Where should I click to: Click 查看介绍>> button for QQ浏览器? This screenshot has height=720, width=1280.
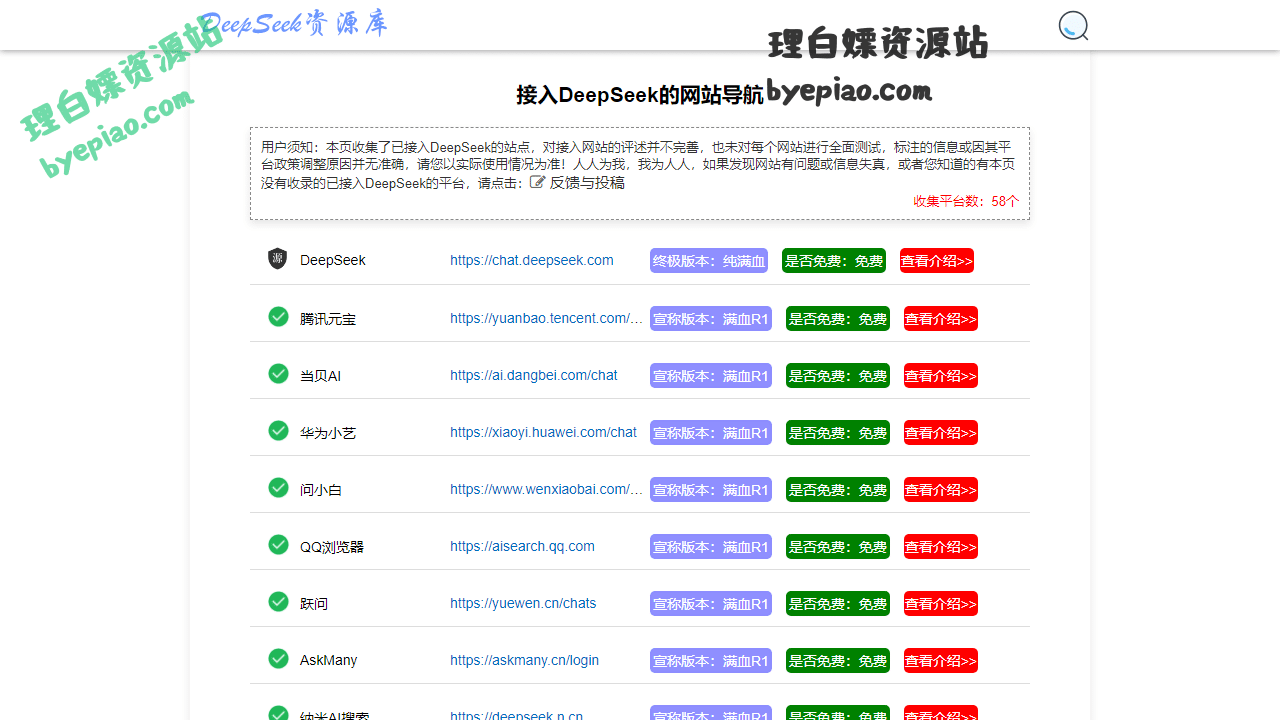(x=941, y=547)
